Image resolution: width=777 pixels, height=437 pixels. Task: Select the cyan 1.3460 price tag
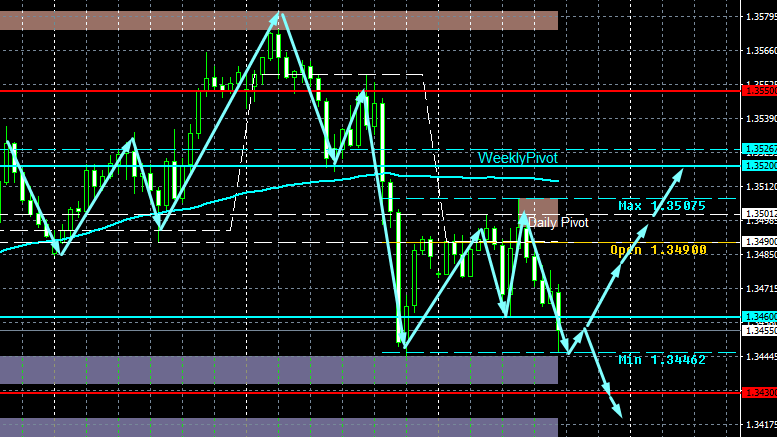759,317
